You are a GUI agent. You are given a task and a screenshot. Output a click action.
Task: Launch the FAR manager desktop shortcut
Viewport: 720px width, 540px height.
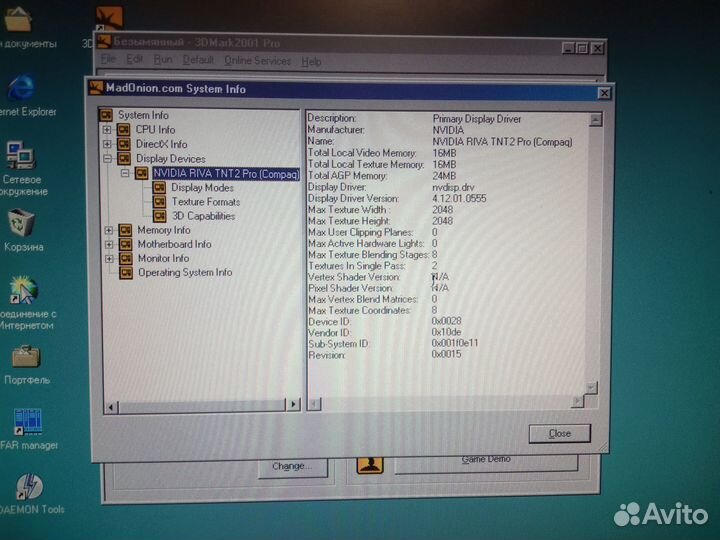[x=28, y=421]
